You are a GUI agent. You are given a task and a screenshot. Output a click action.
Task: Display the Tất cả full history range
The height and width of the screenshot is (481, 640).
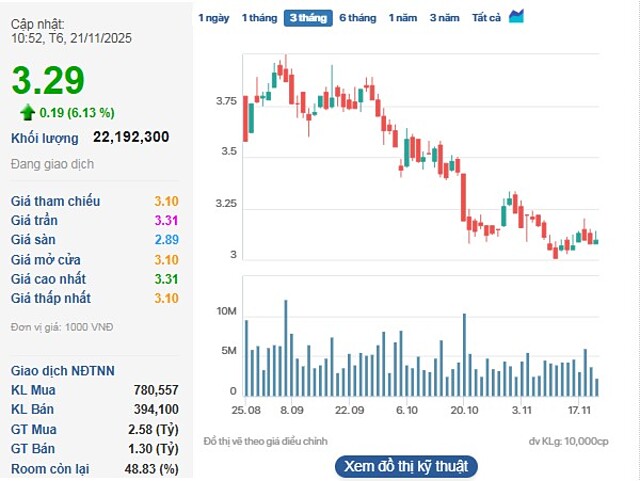pos(486,18)
